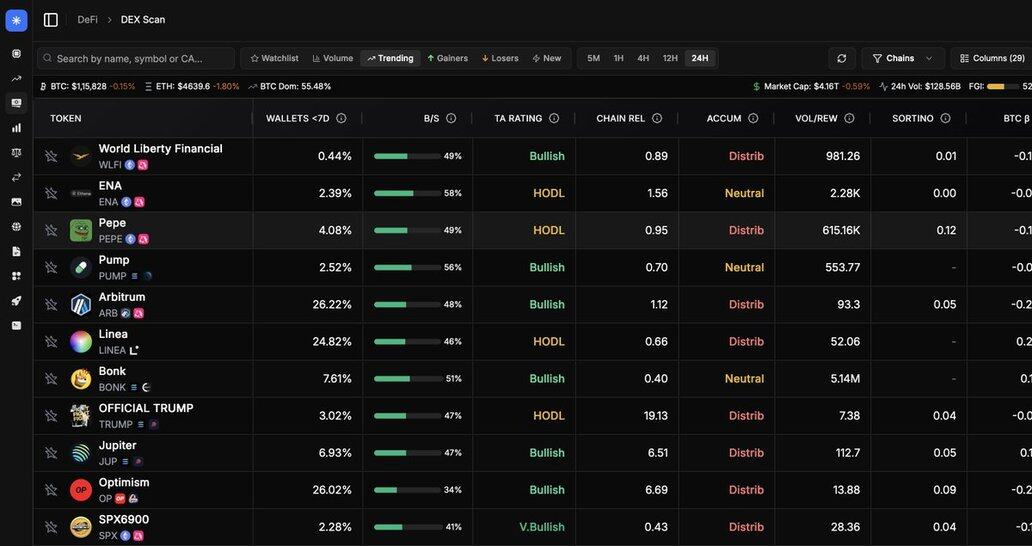Expand the Chains filter dropdown
The image size is (1032, 546).
coord(903,59)
